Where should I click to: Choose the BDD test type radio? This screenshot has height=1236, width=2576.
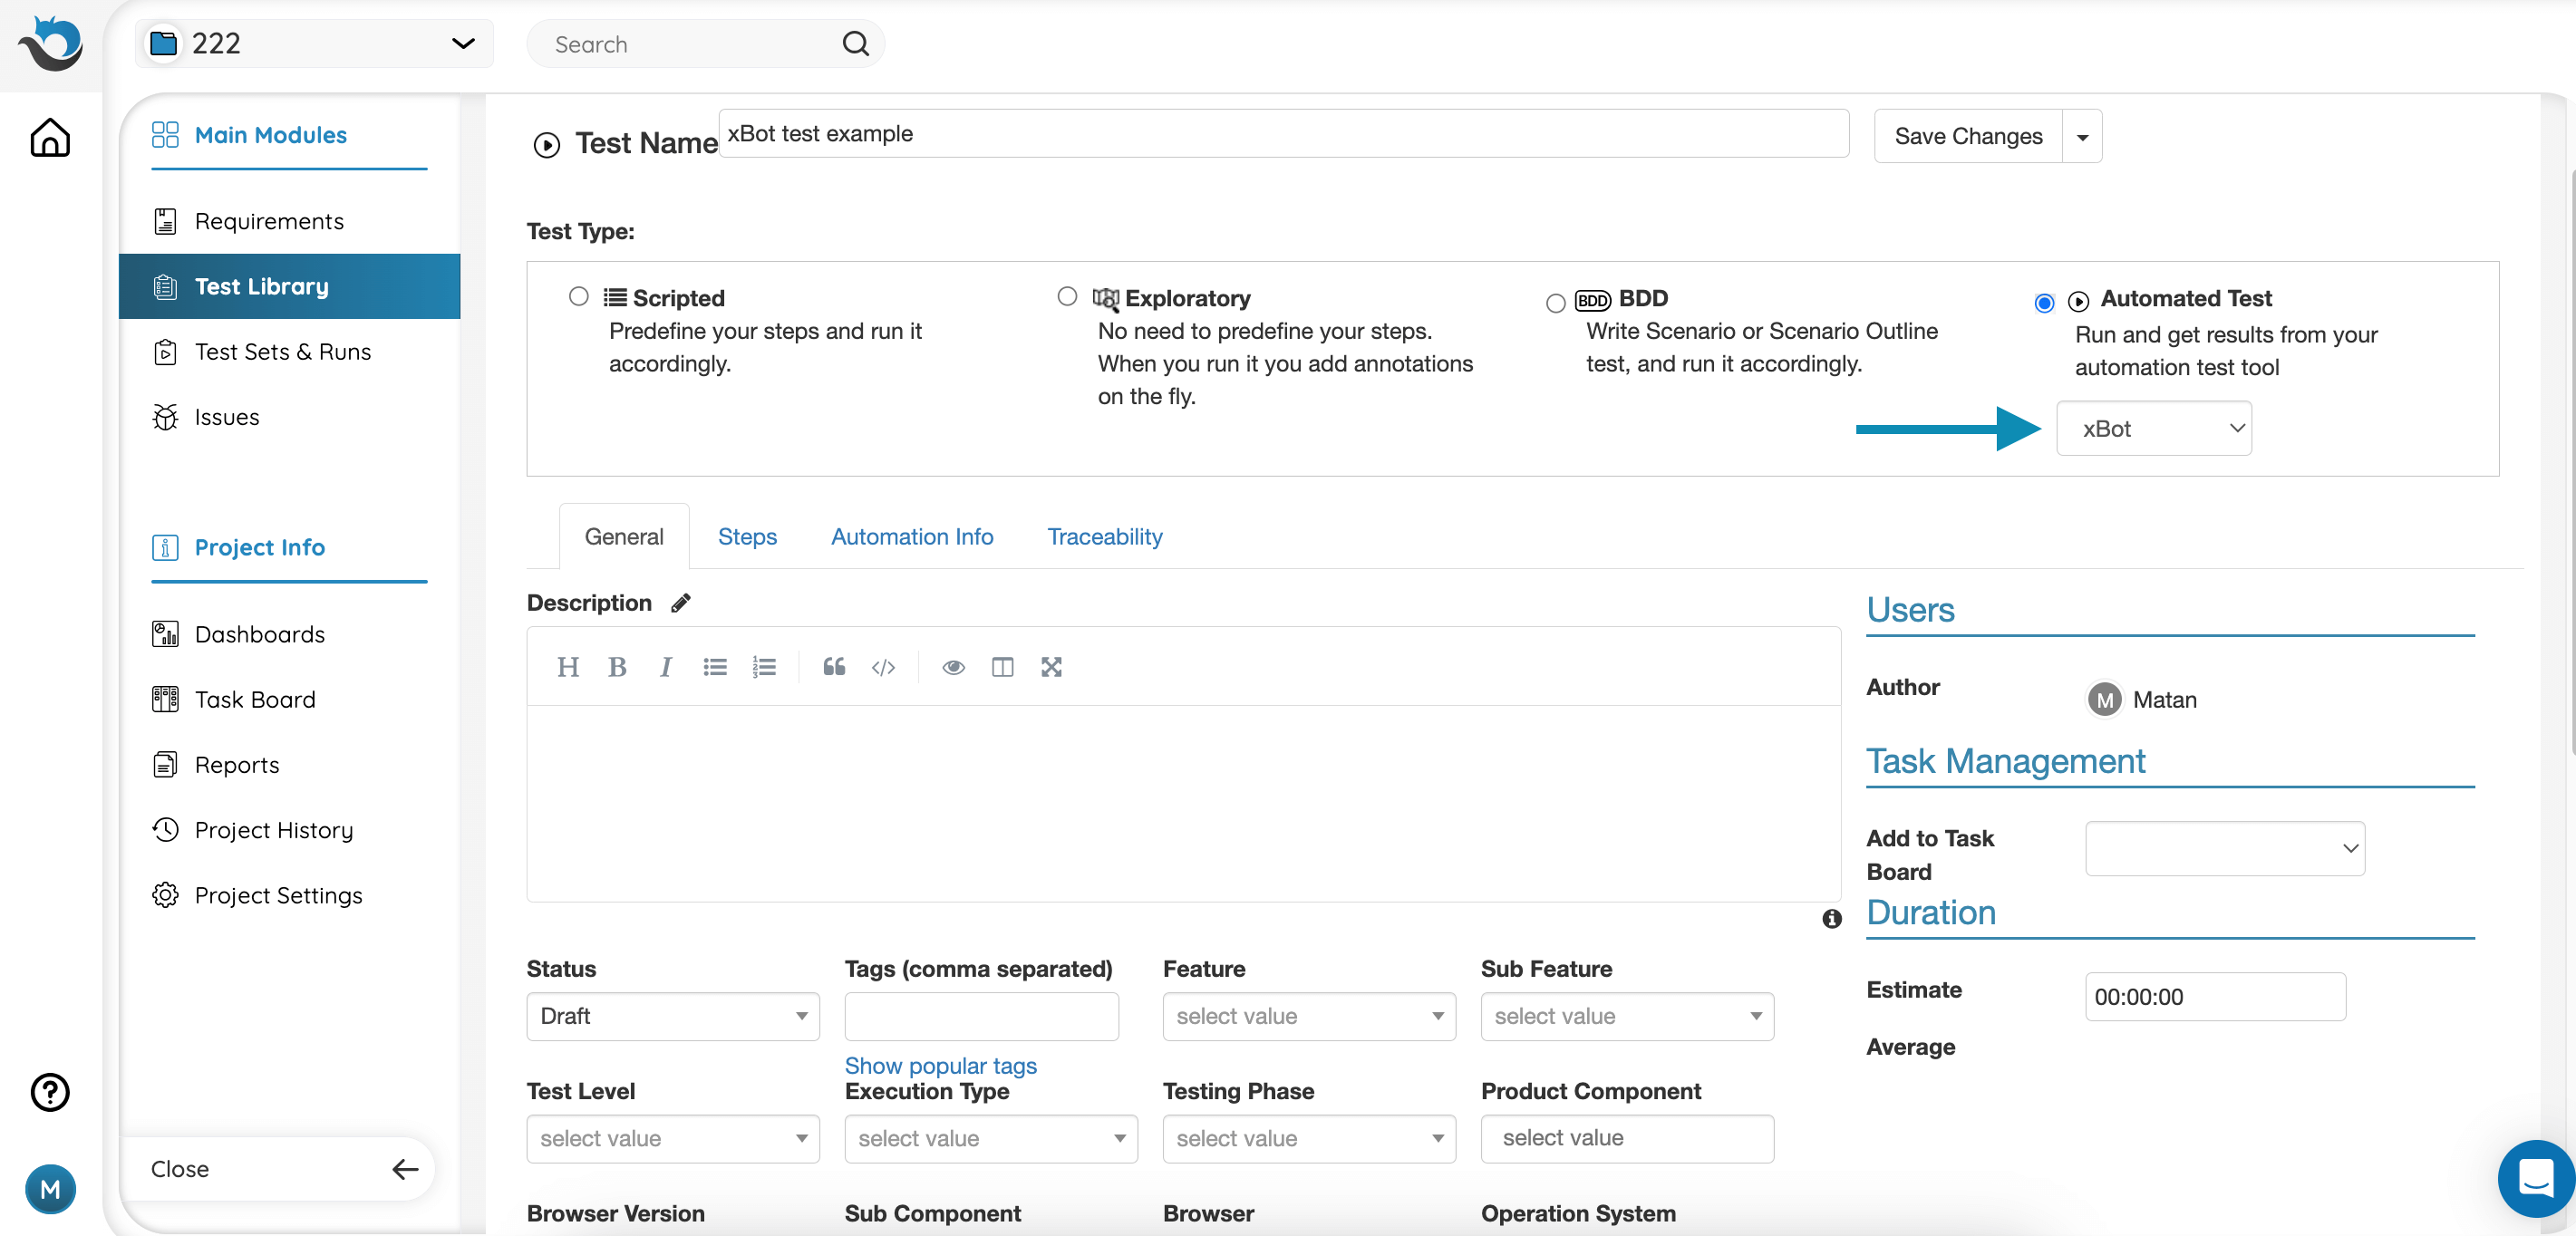pyautogui.click(x=1555, y=302)
